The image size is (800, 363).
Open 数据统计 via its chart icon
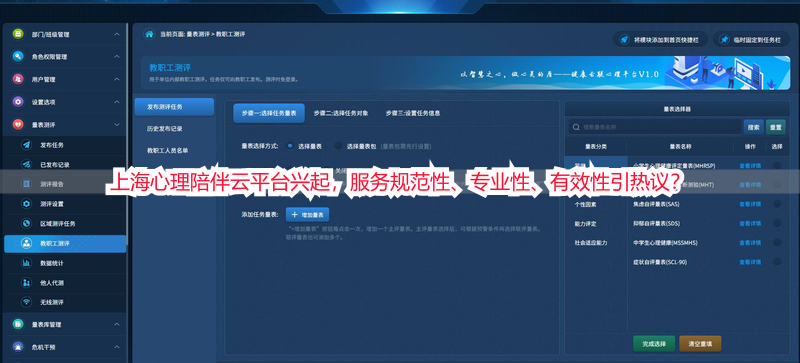(x=27, y=263)
